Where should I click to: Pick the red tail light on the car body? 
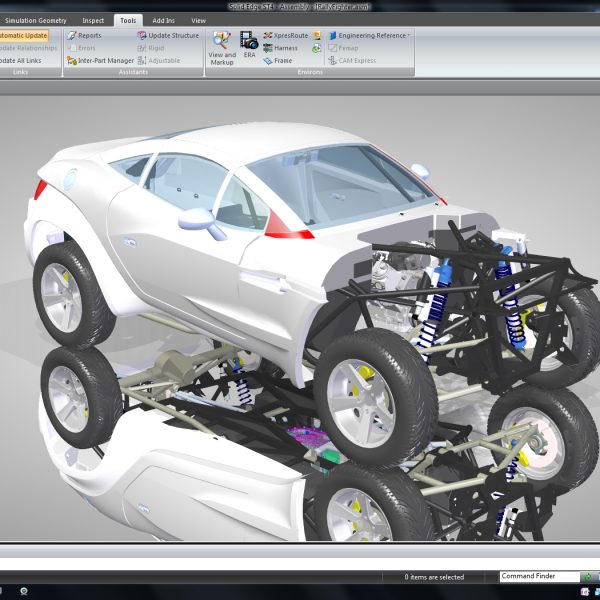pyautogui.click(x=288, y=228)
